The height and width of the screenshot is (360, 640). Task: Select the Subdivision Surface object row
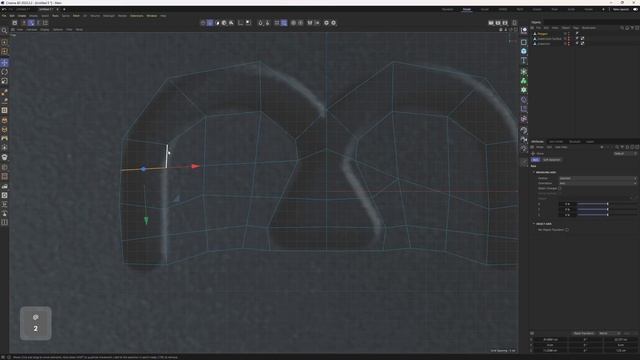point(549,39)
